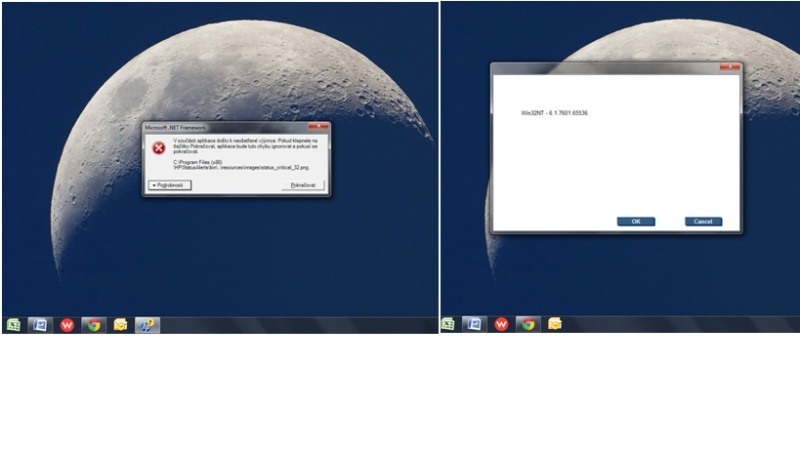Open Excel in taskbar below .NET error dialog

13,324
